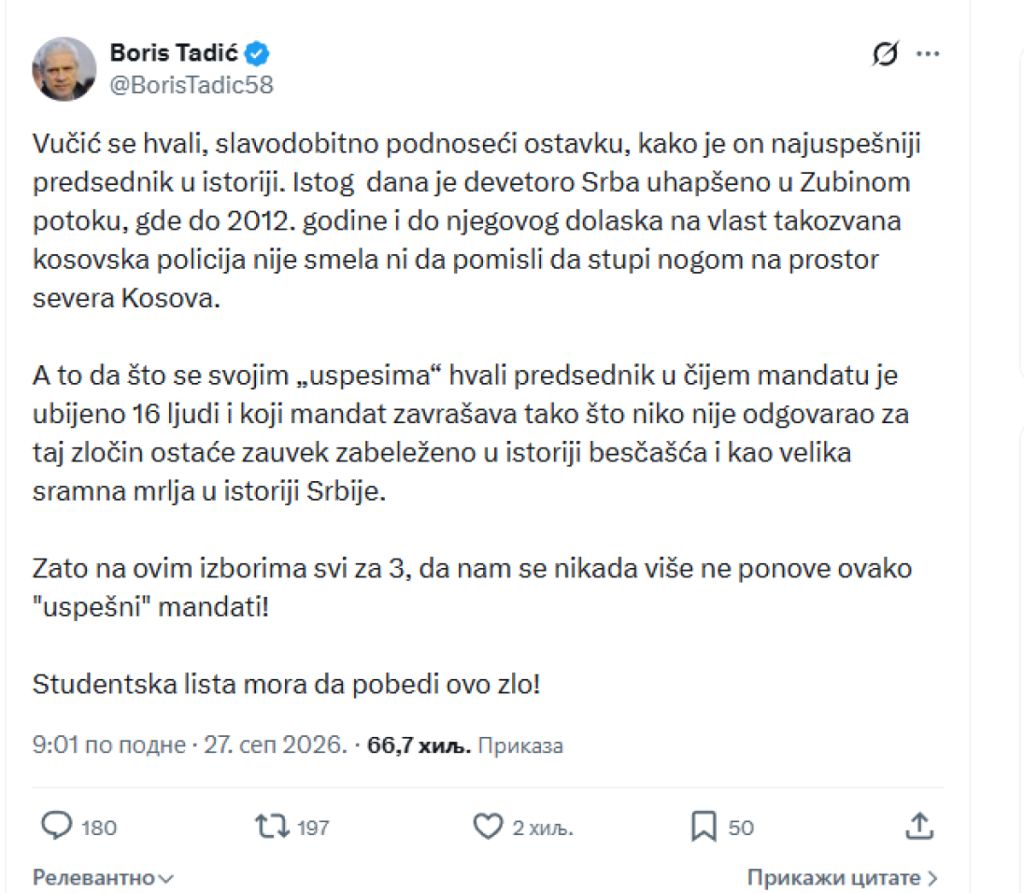Click the Boris Tadić display name

click(x=174, y=53)
